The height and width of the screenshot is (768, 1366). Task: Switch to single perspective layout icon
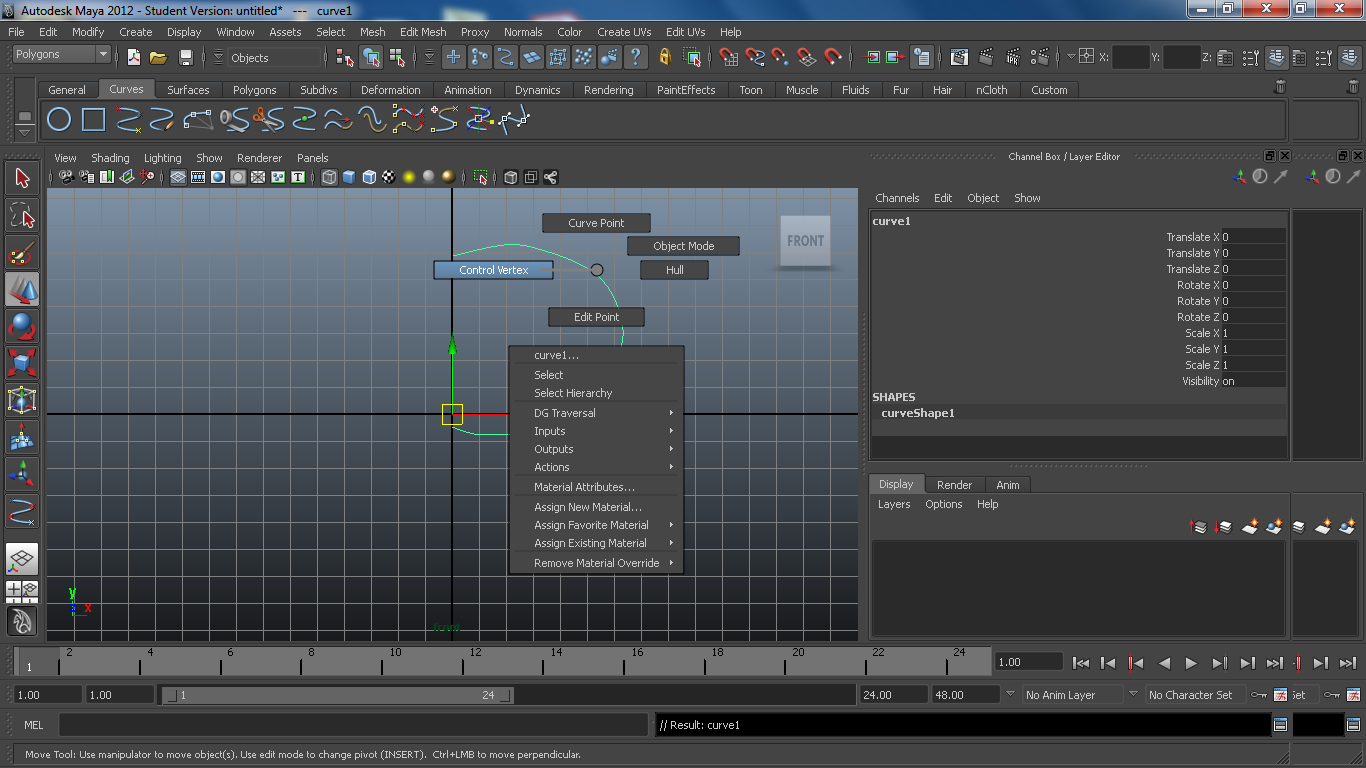pyautogui.click(x=22, y=559)
